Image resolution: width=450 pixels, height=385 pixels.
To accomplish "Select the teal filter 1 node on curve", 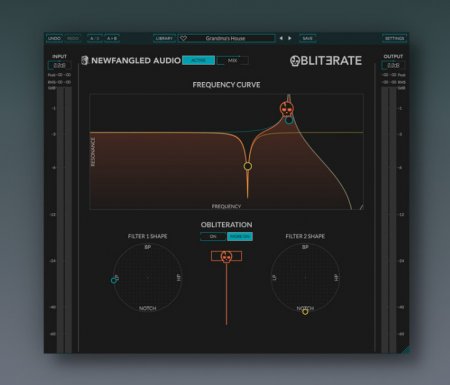I will pos(289,120).
